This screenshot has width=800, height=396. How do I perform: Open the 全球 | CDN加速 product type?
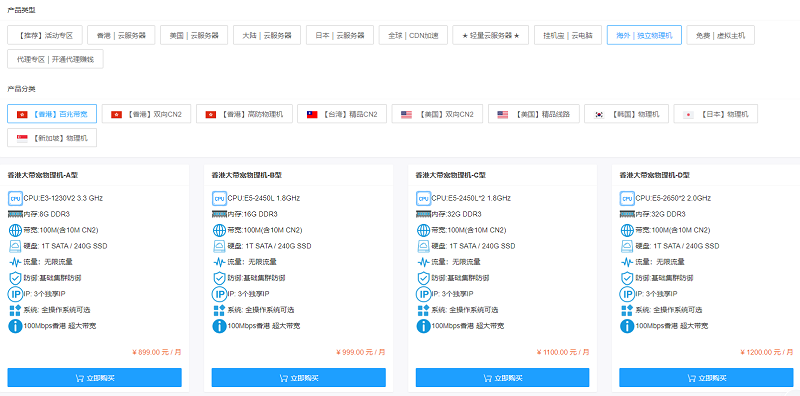point(413,35)
